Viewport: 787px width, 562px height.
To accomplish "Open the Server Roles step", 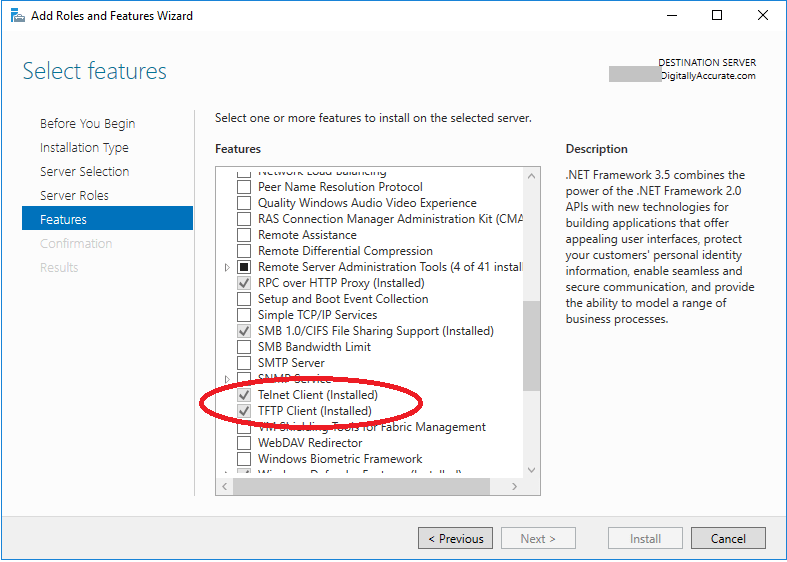I will tap(74, 195).
